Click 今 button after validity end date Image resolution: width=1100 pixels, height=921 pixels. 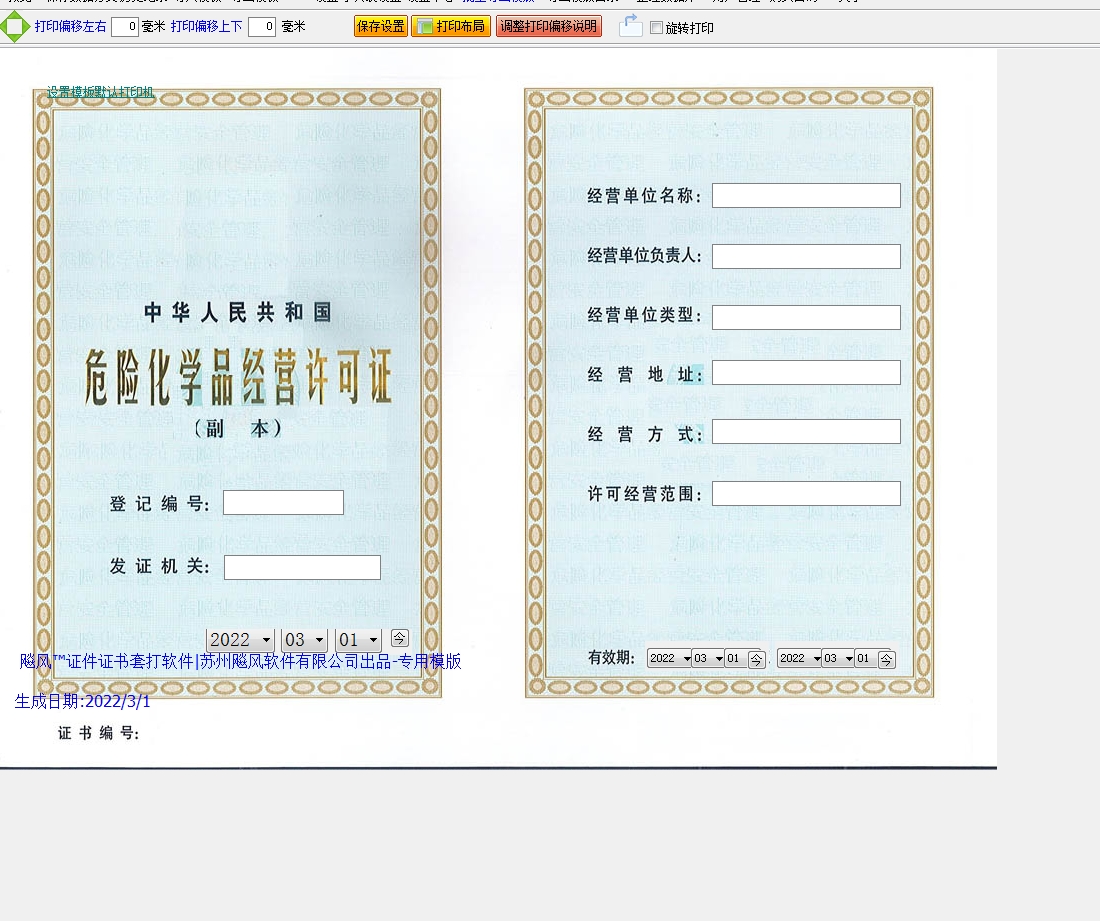[x=886, y=659]
